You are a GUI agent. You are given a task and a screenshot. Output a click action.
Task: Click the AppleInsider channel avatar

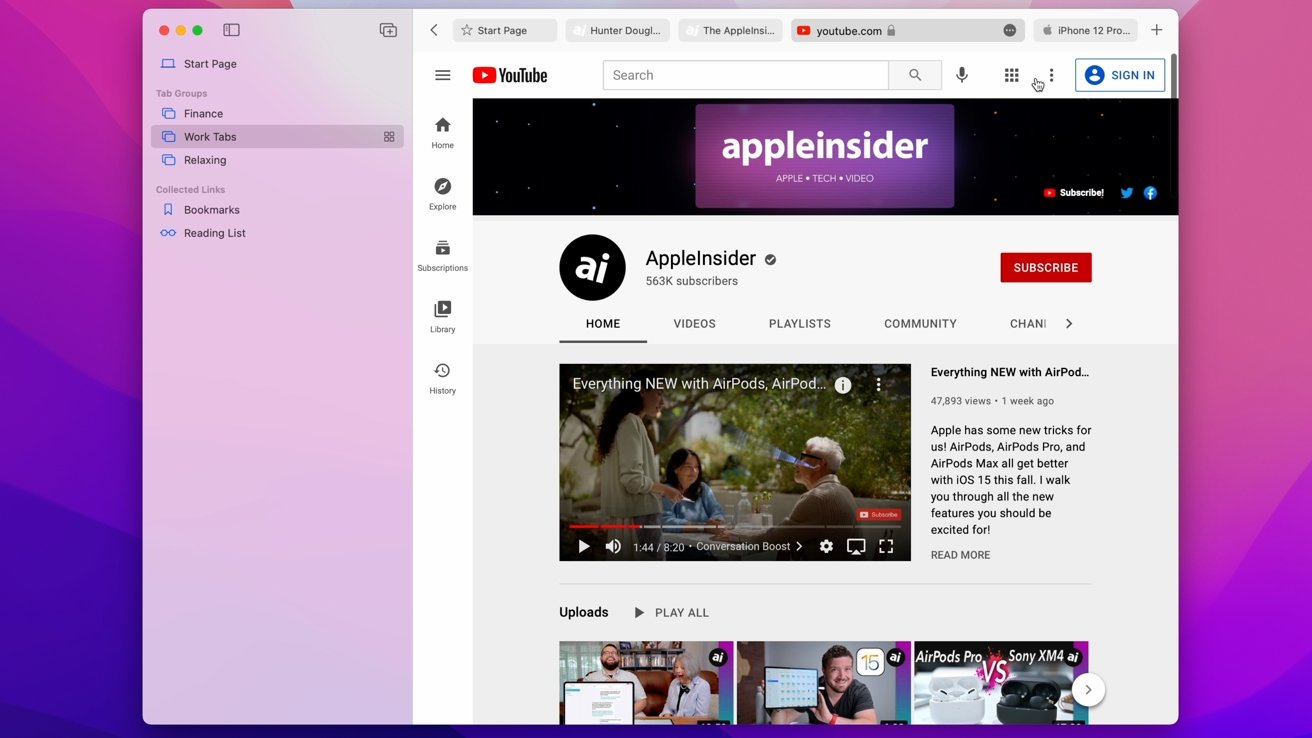point(592,267)
